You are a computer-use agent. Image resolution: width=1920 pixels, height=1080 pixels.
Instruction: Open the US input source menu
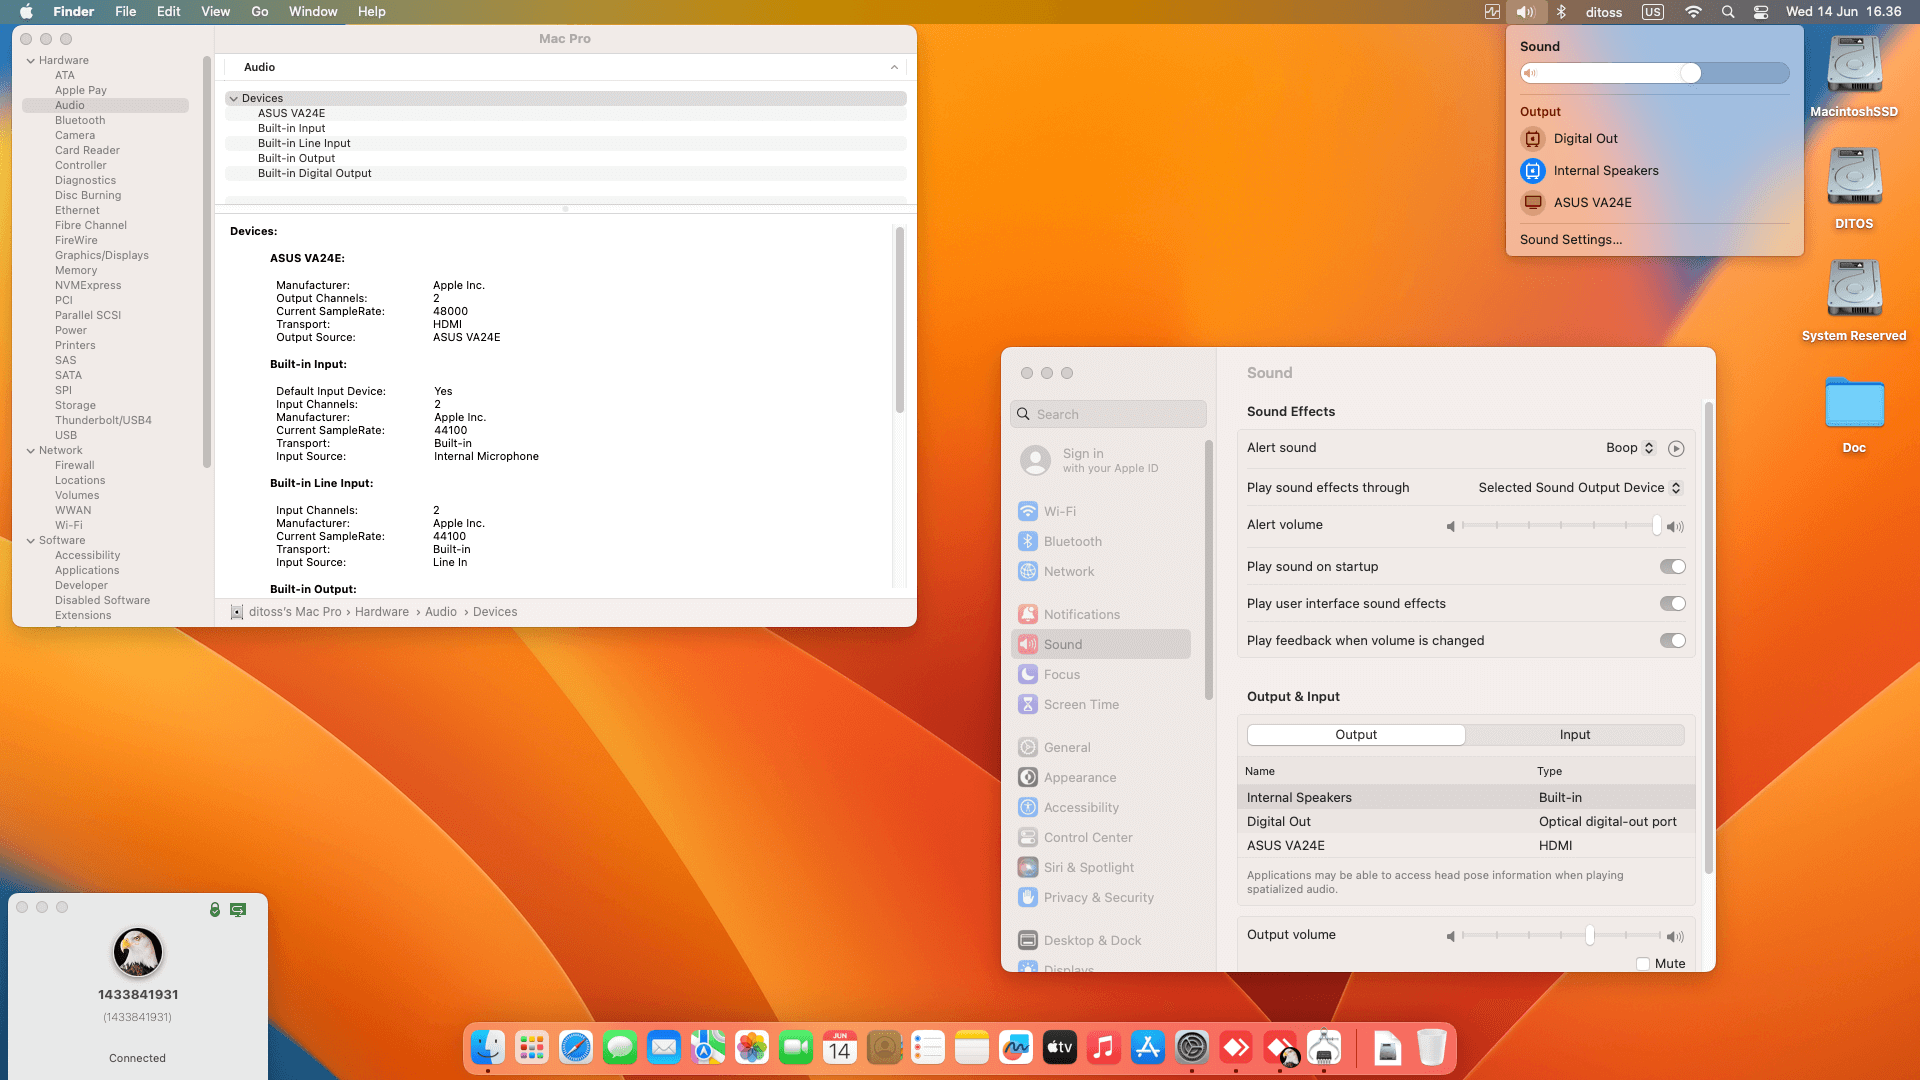1653,12
